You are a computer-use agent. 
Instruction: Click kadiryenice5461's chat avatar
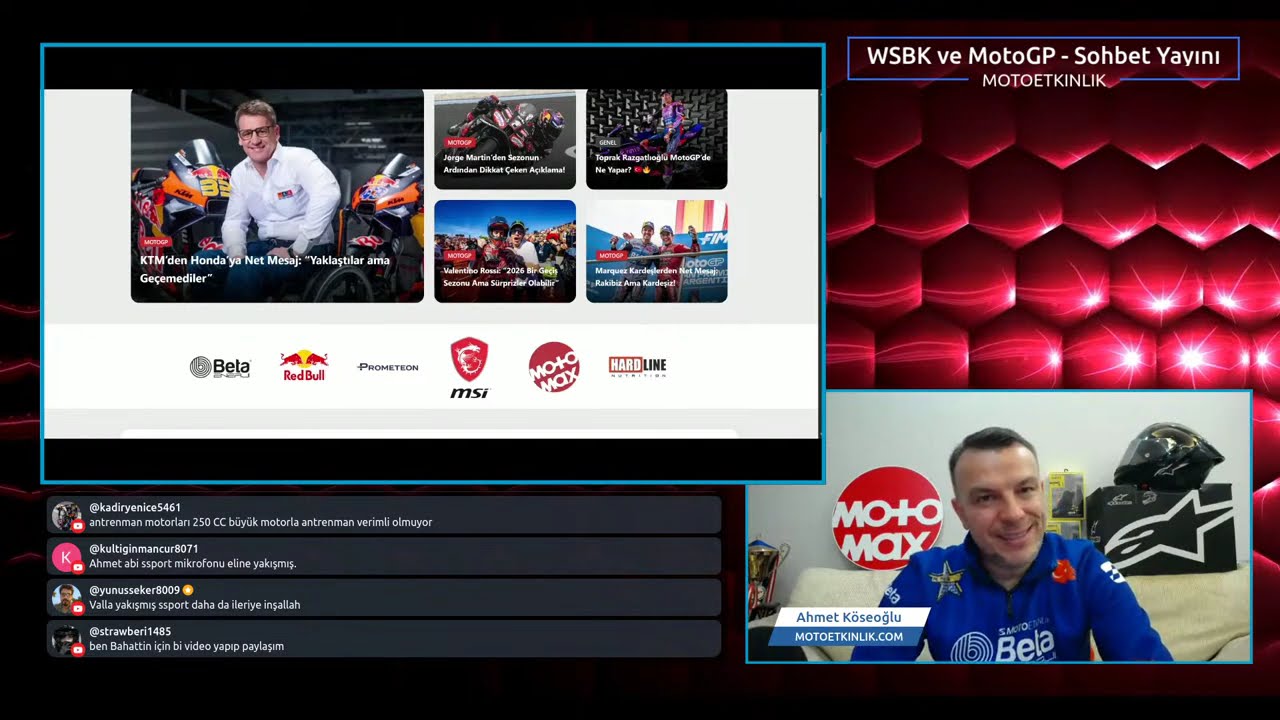(67, 516)
